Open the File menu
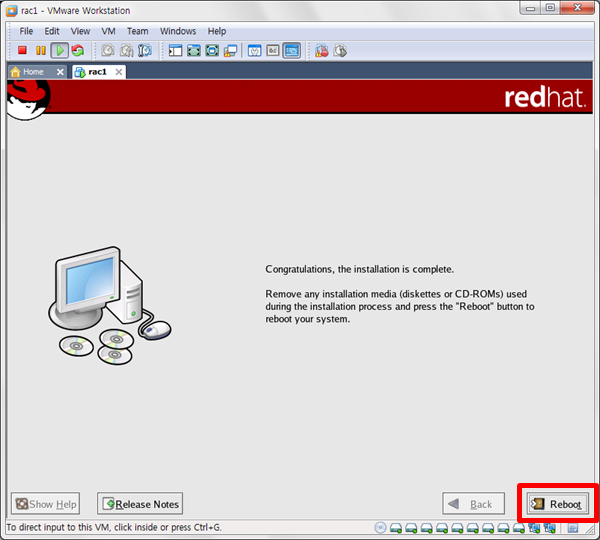Viewport: 600px width, 540px height. pos(26,31)
